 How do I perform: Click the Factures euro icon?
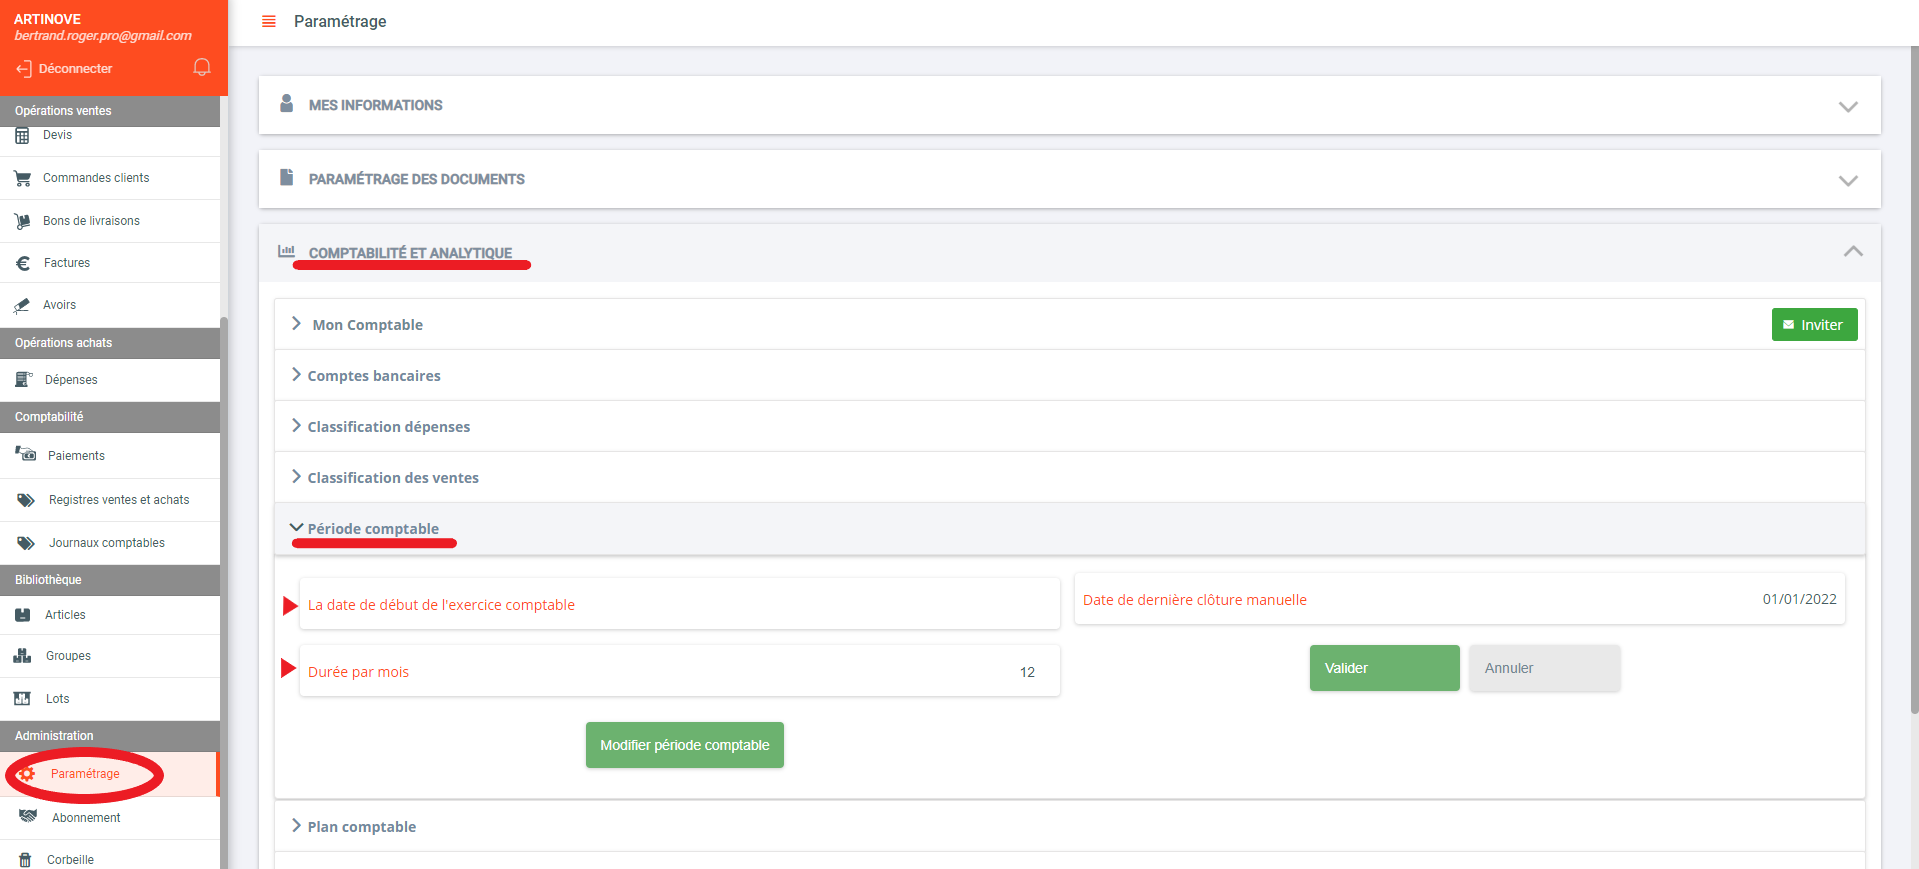tap(23, 263)
